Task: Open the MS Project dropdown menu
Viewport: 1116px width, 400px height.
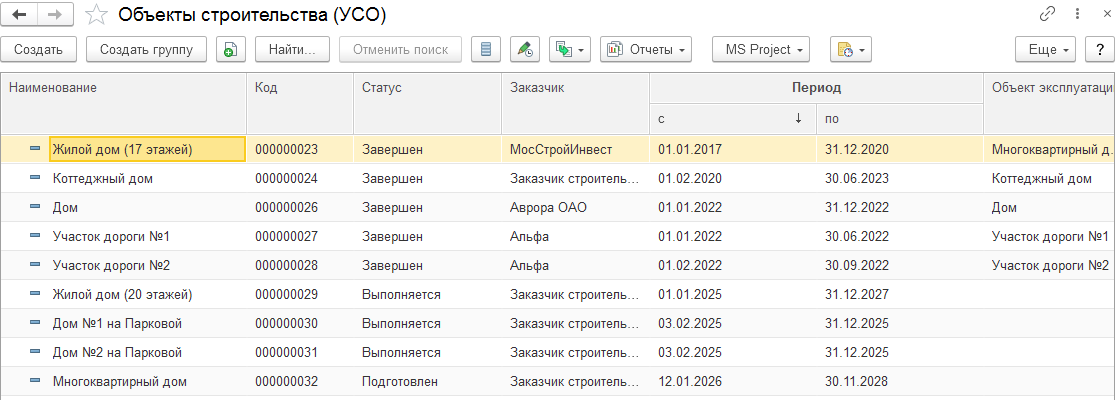Action: pyautogui.click(x=760, y=49)
